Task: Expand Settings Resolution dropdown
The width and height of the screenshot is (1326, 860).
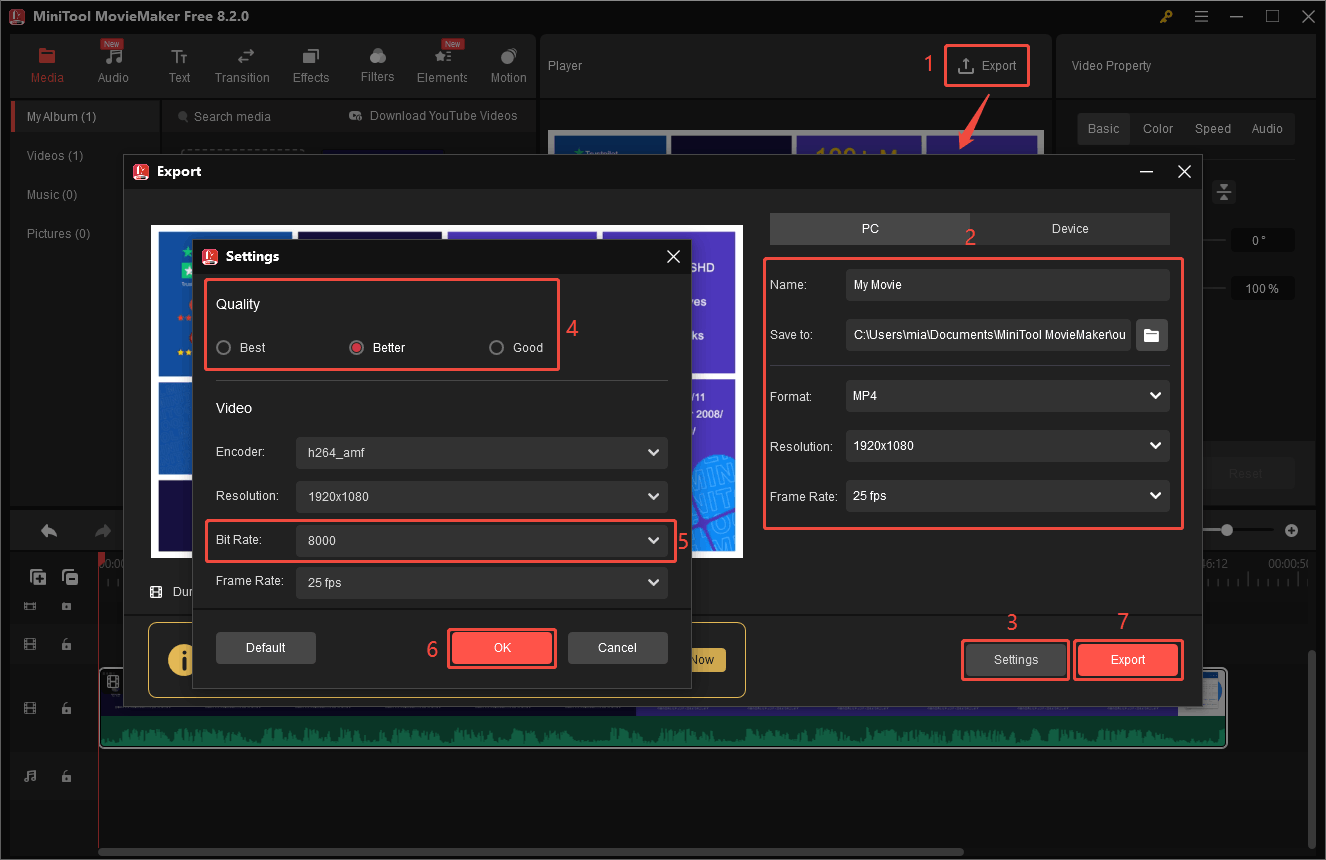Action: click(x=482, y=496)
